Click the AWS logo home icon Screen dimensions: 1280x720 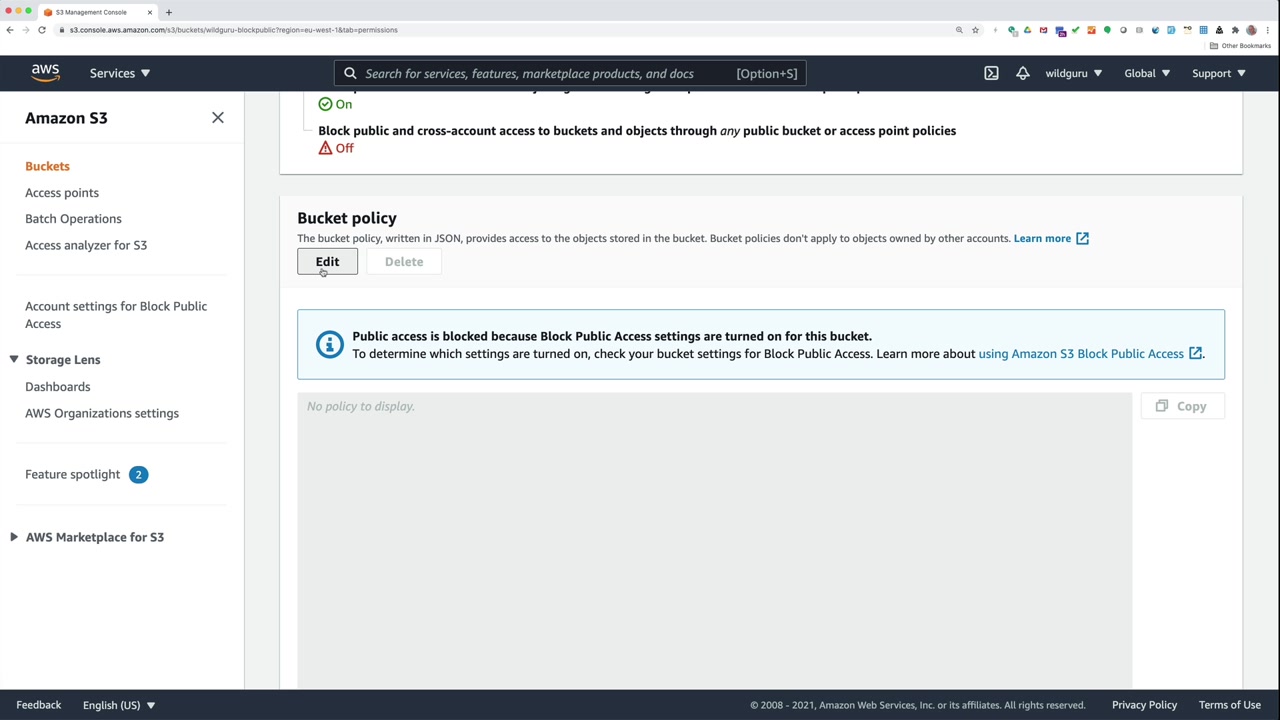45,73
